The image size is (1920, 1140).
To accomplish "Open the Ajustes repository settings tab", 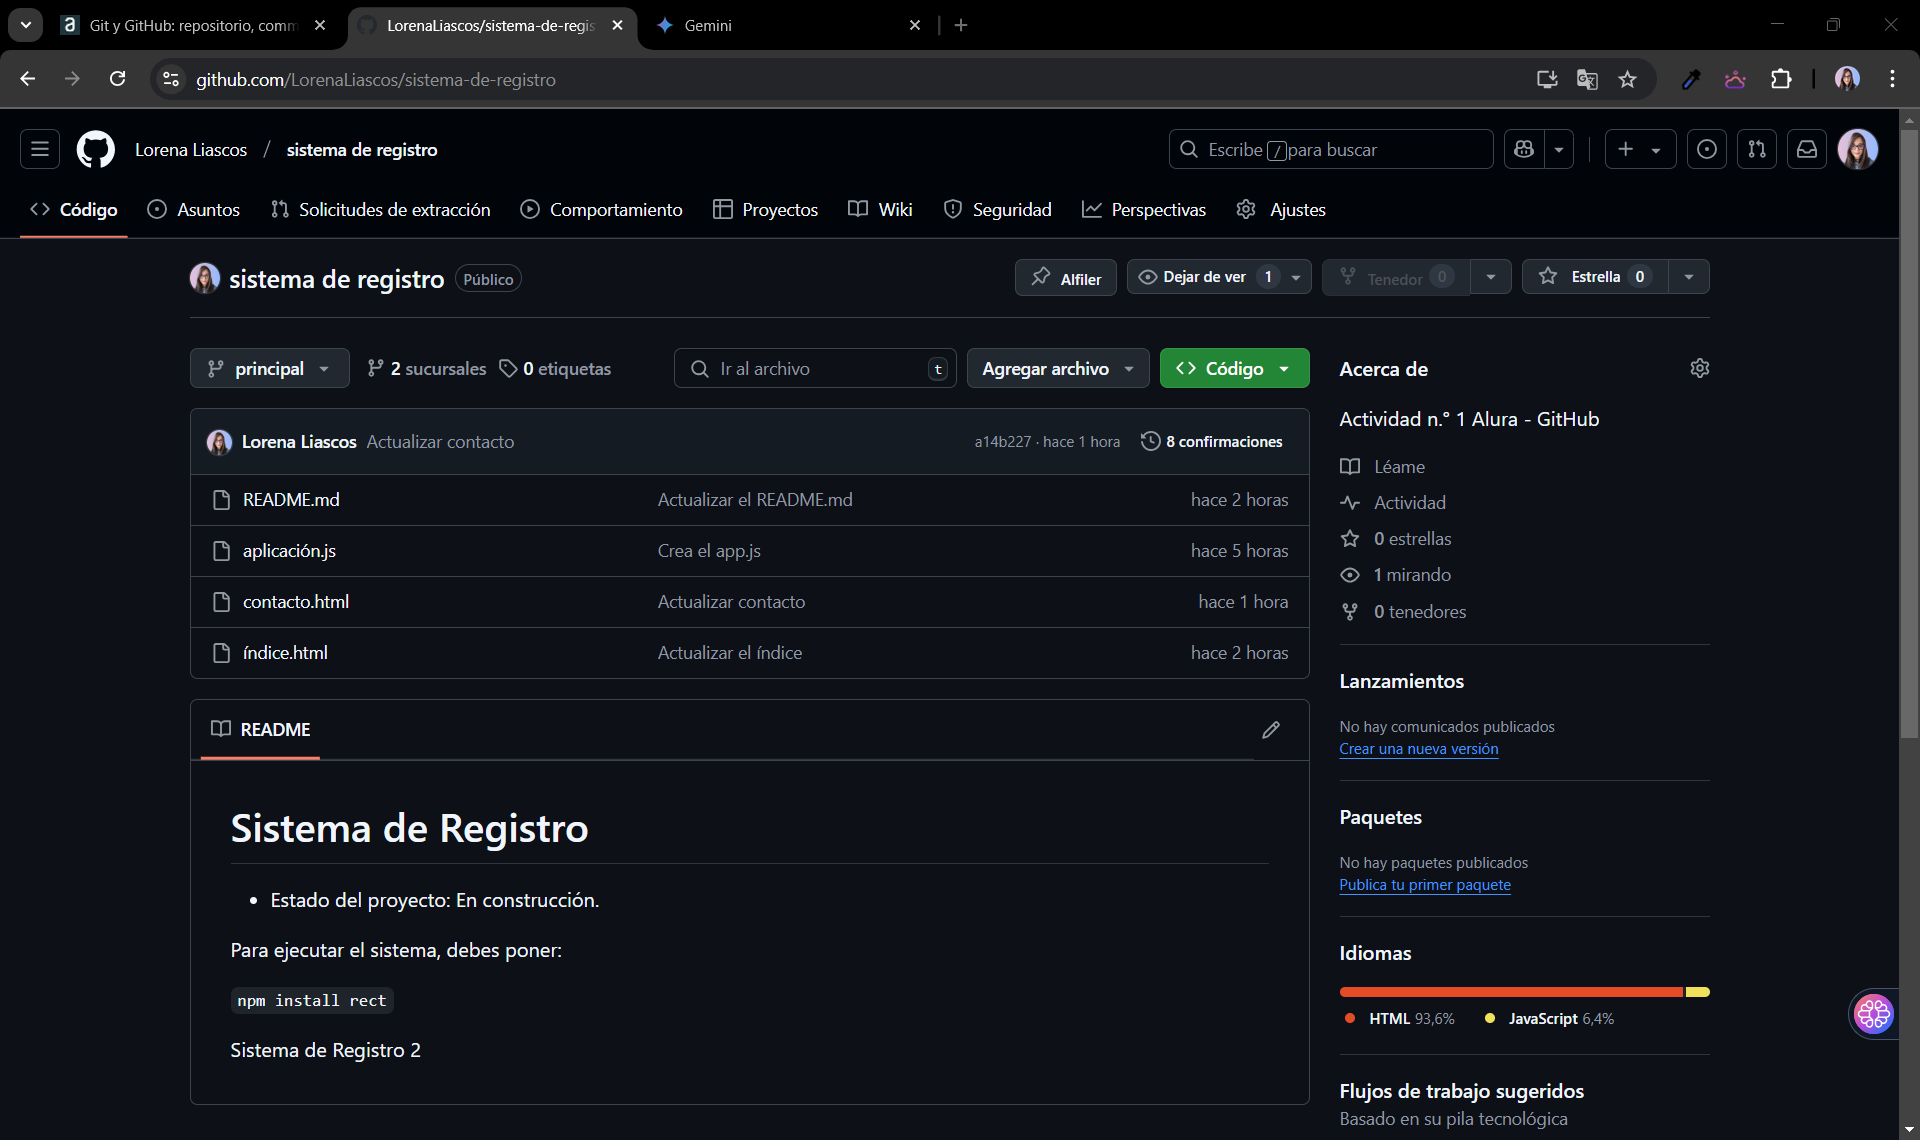I will pos(1281,209).
